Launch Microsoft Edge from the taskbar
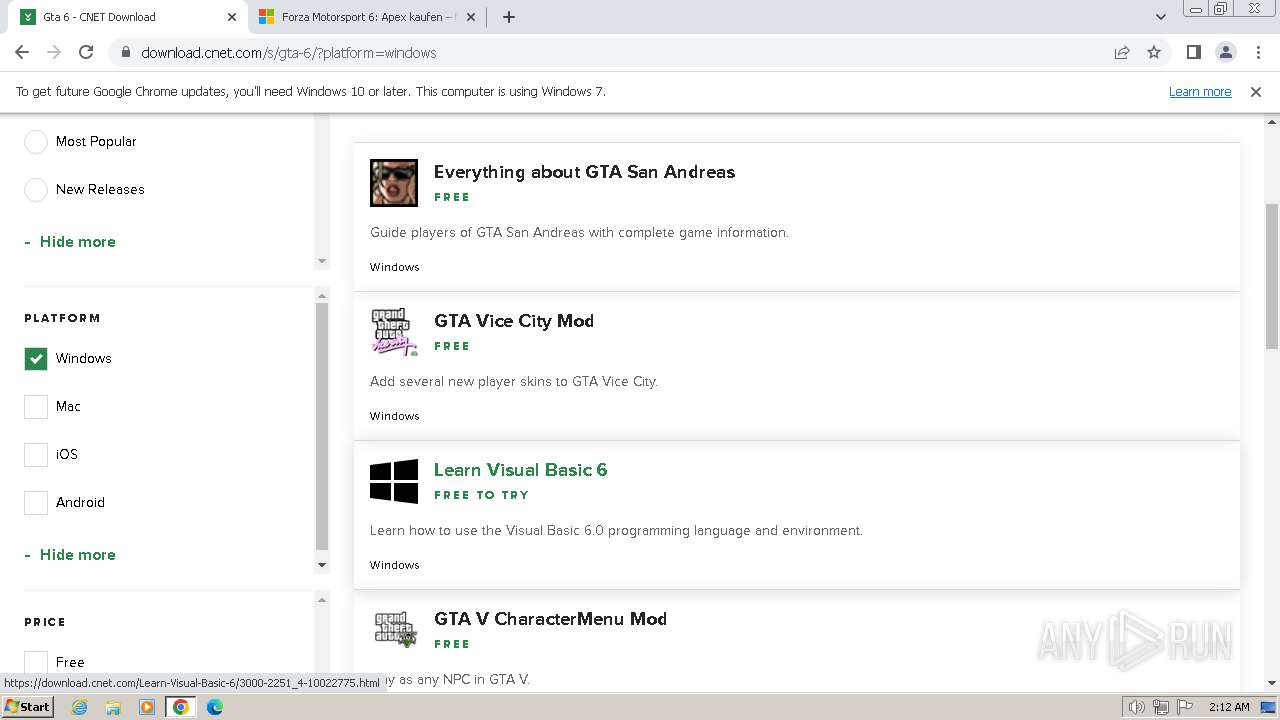 215,707
